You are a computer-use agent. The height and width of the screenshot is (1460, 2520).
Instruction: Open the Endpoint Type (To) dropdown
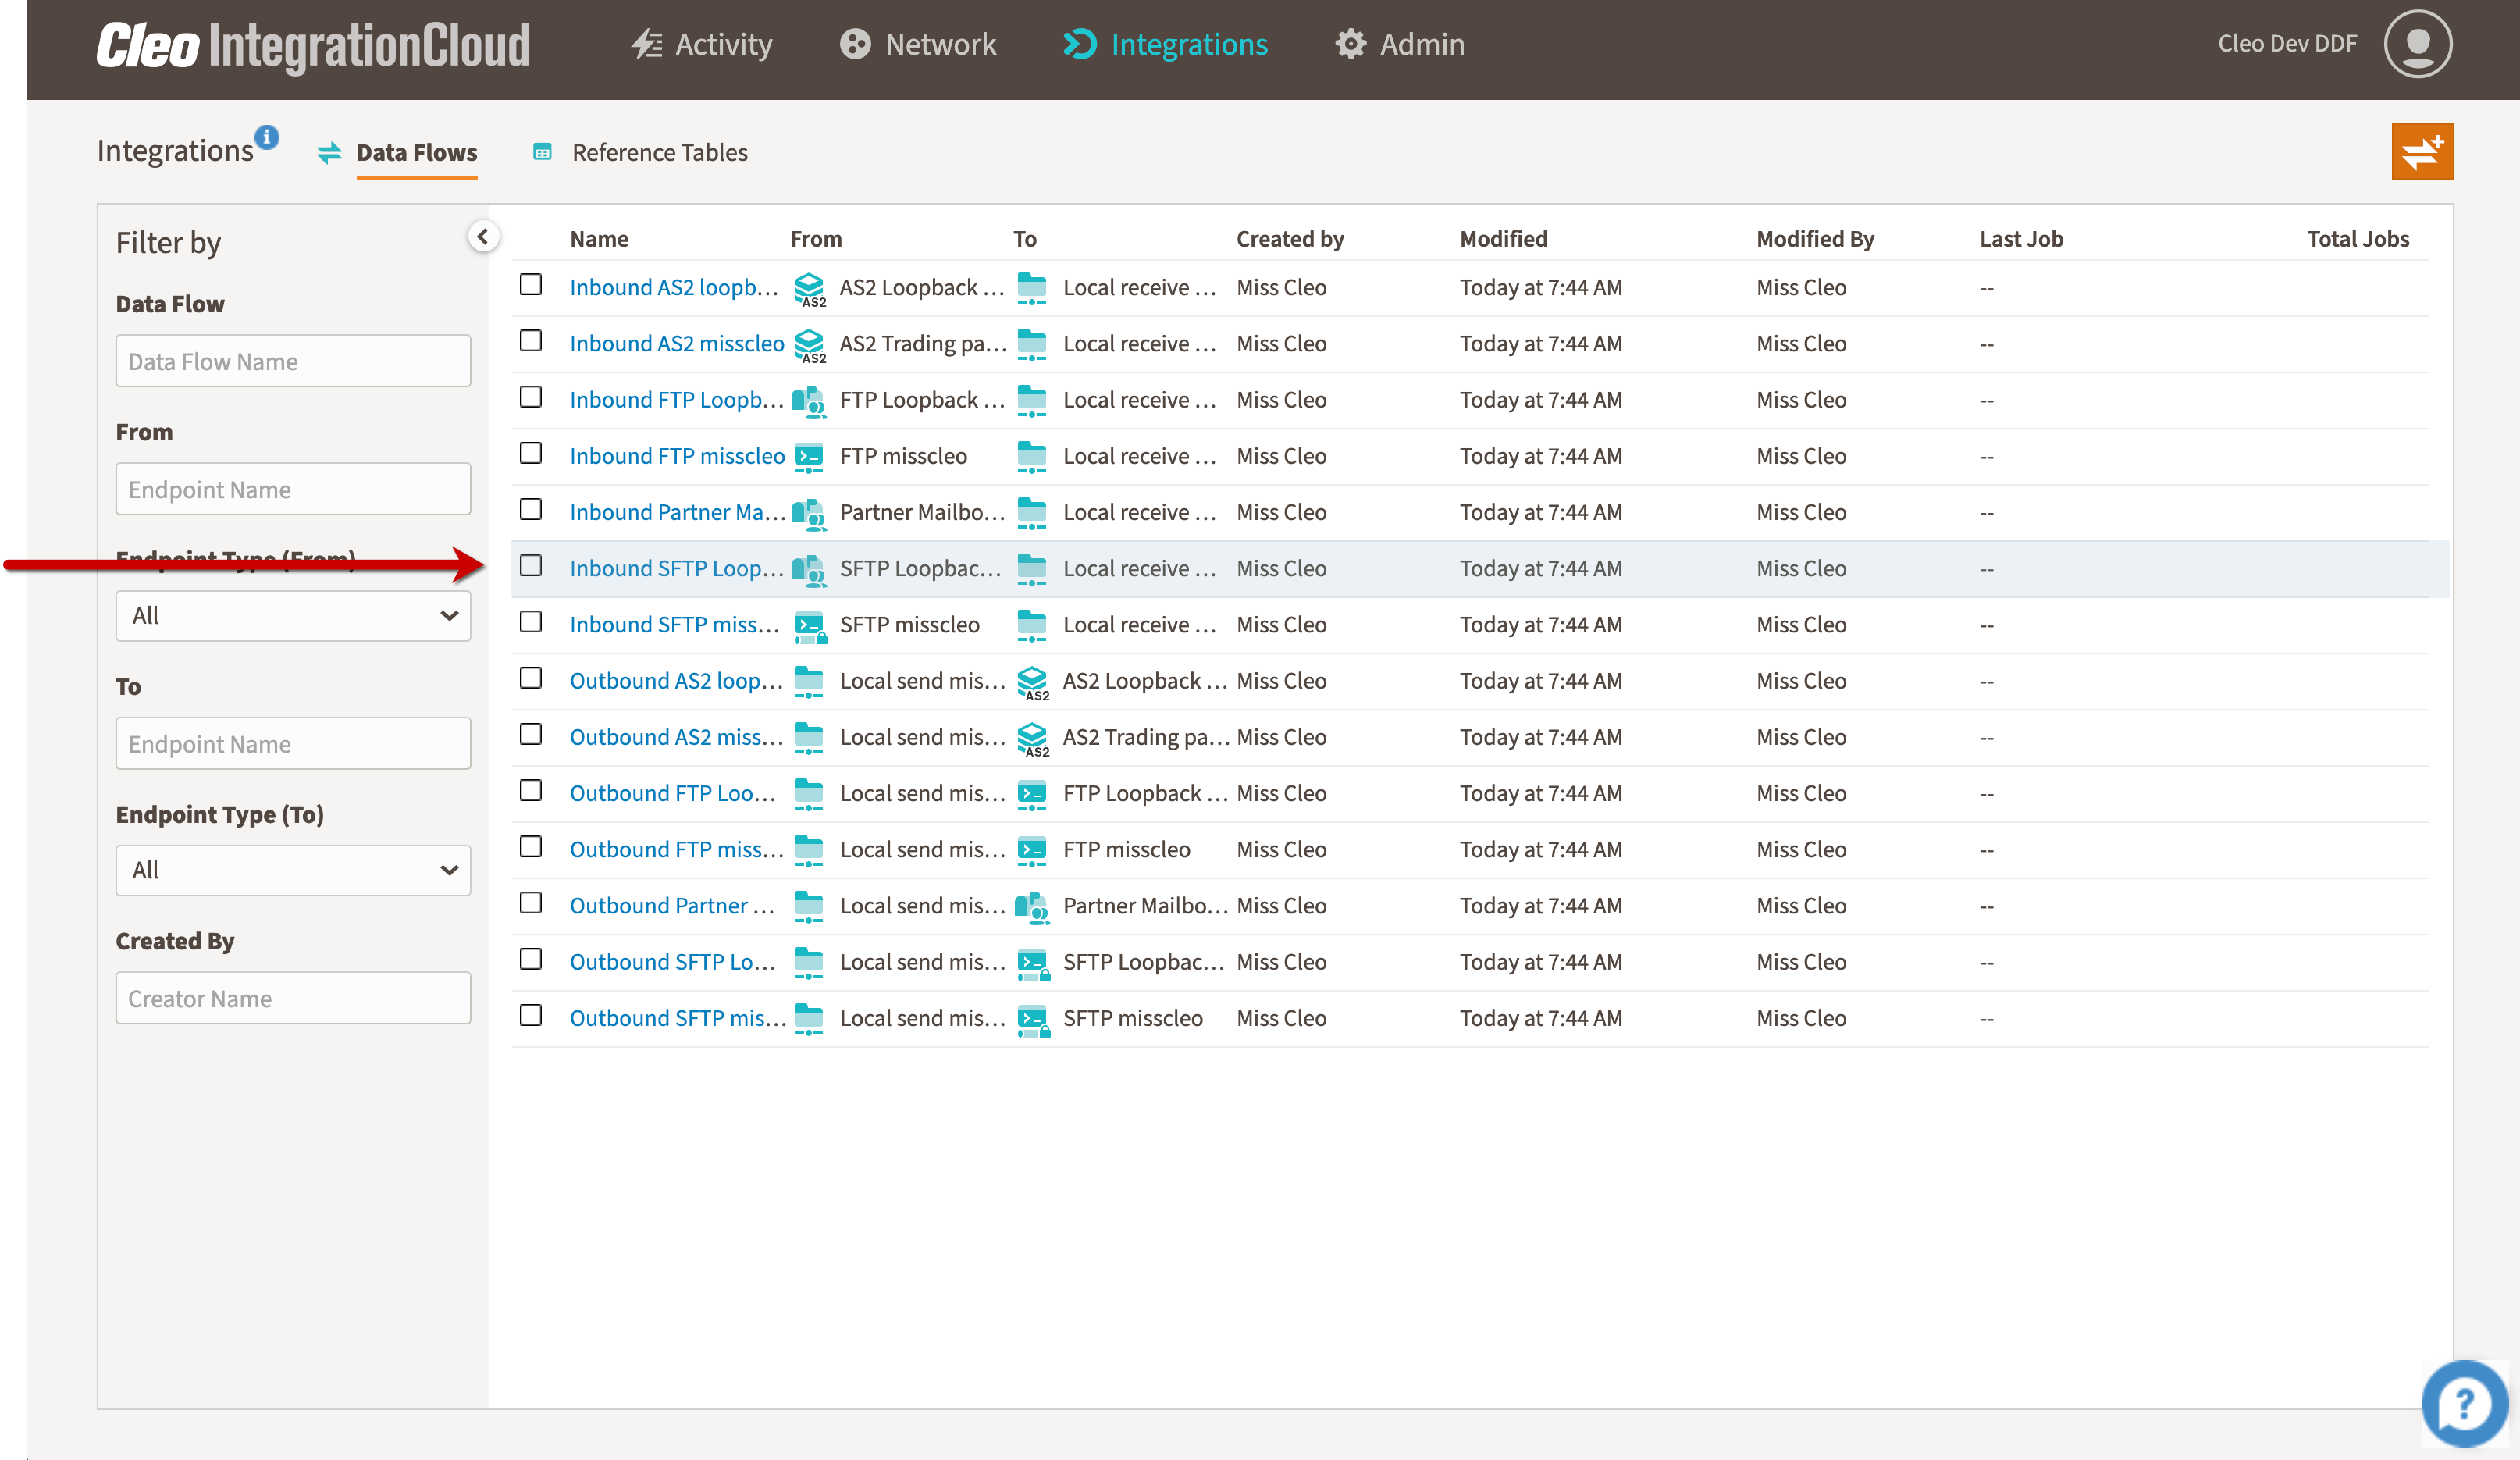292,869
